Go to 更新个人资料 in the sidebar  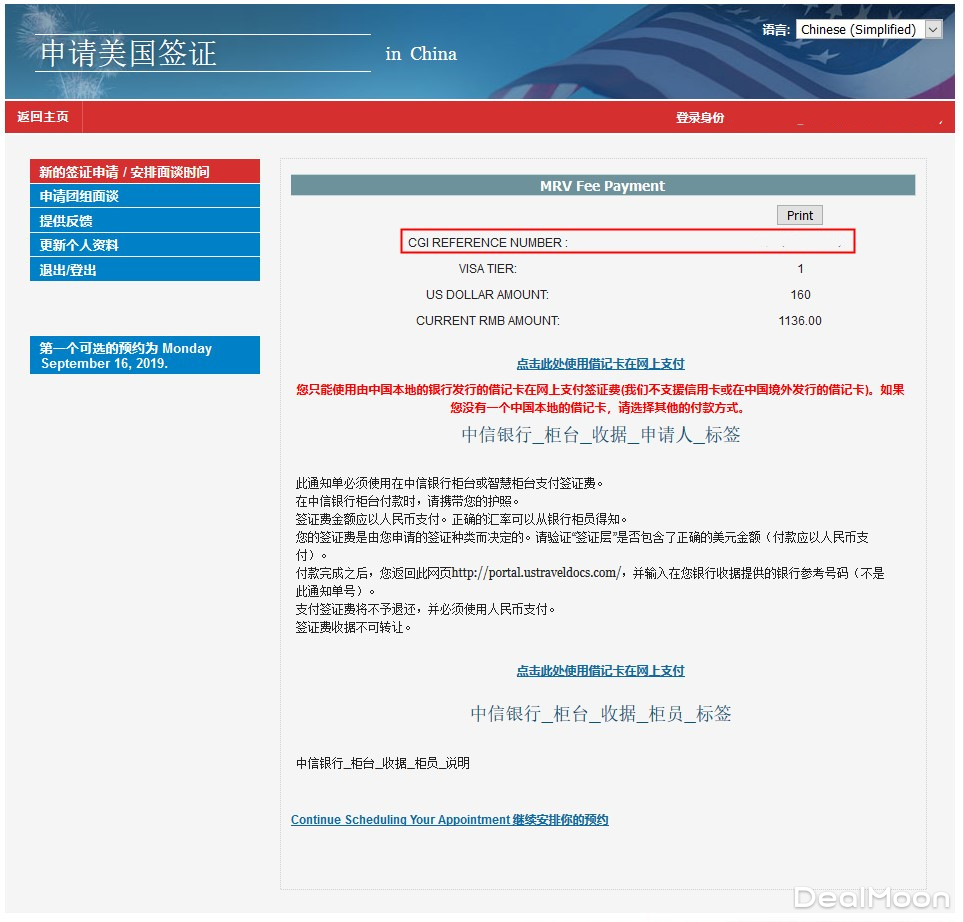coord(144,245)
